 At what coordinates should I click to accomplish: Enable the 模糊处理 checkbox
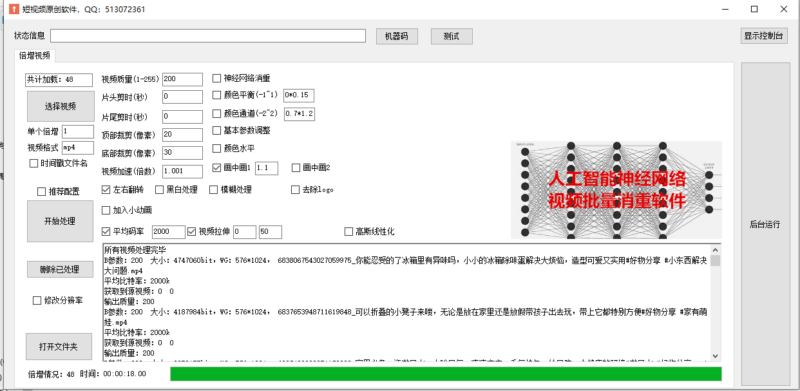coord(214,190)
